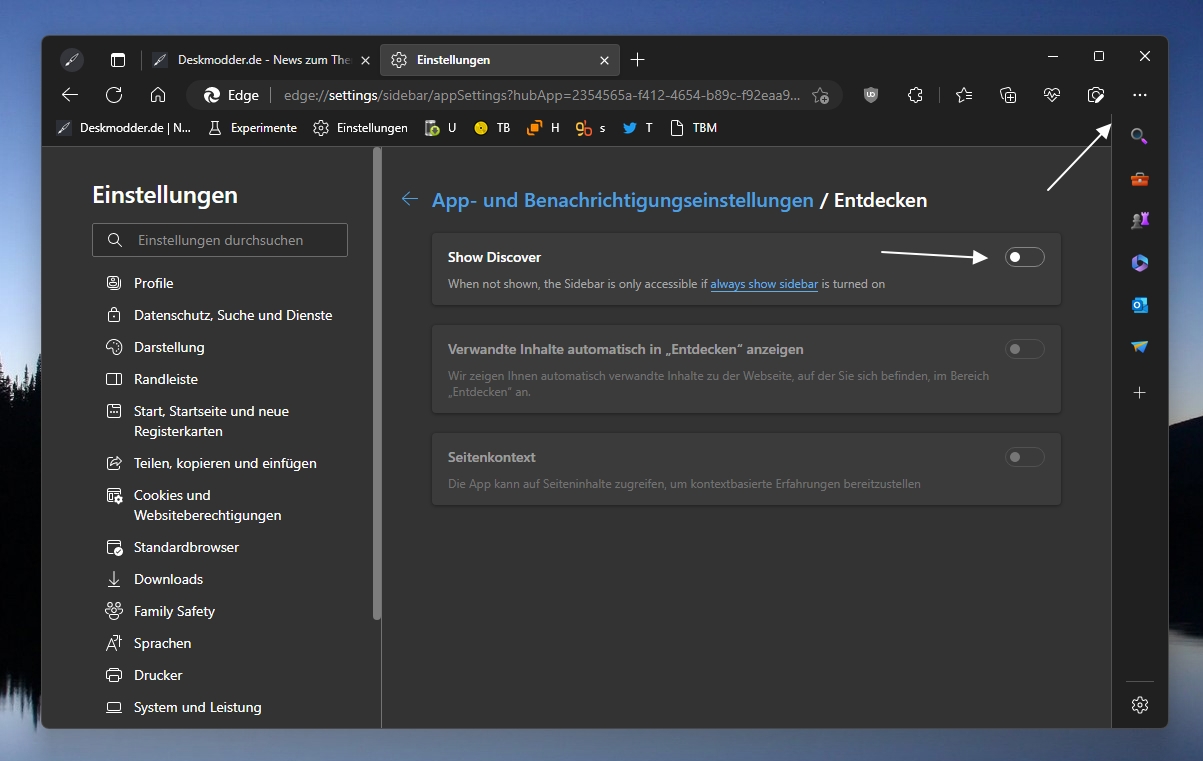Toggle the Show Discover switch
The image size is (1203, 761).
tap(1024, 257)
